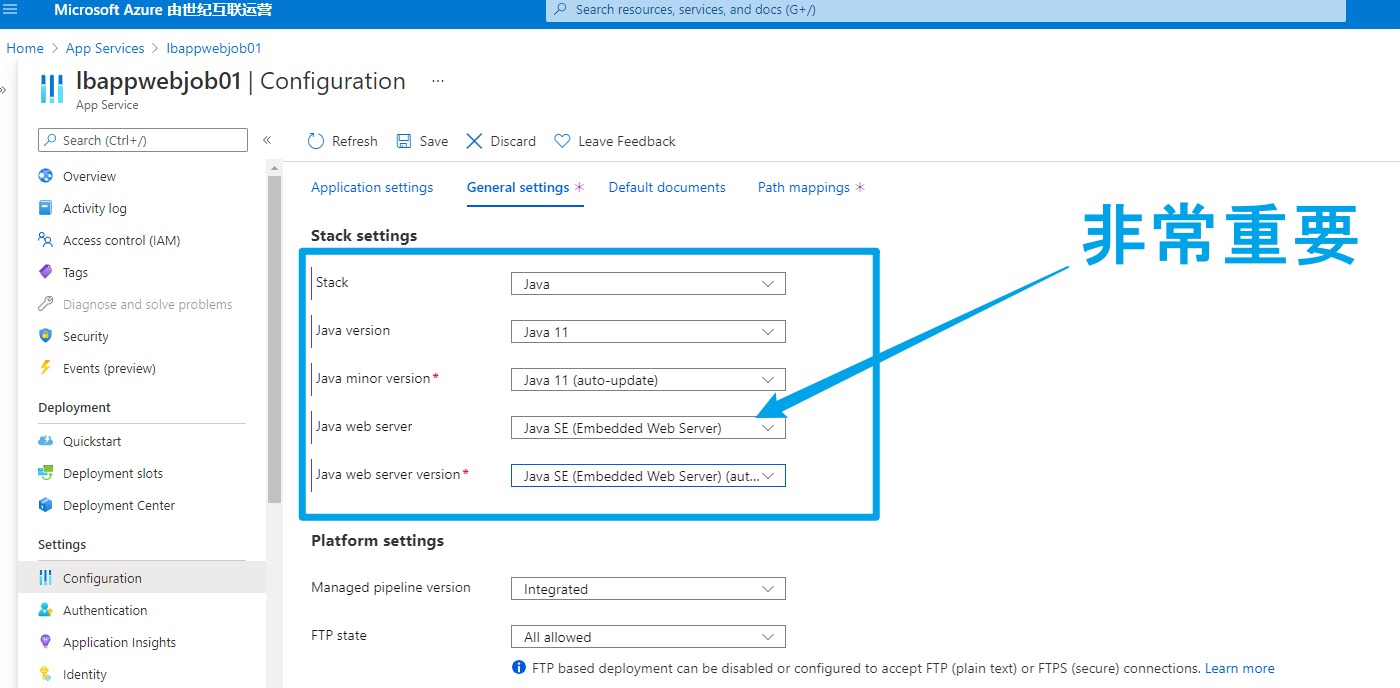Click the Access control (IAM) icon

click(x=45, y=240)
